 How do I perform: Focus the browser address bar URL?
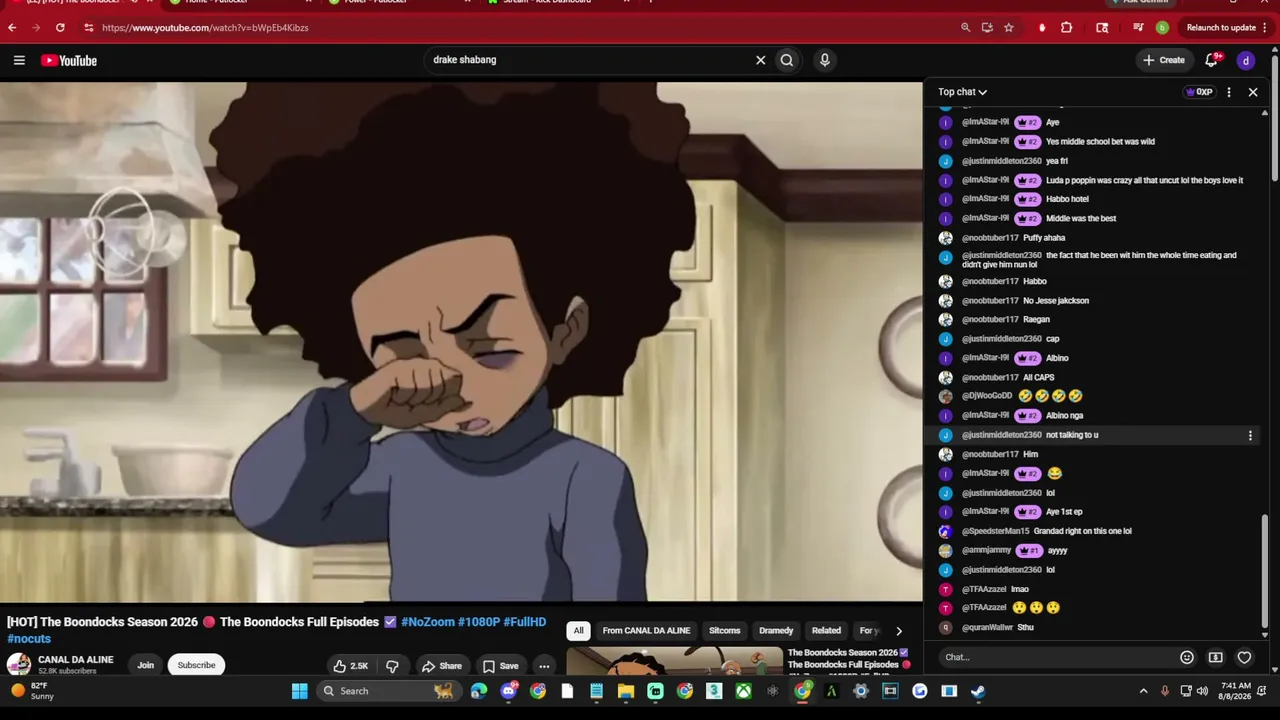click(x=205, y=28)
